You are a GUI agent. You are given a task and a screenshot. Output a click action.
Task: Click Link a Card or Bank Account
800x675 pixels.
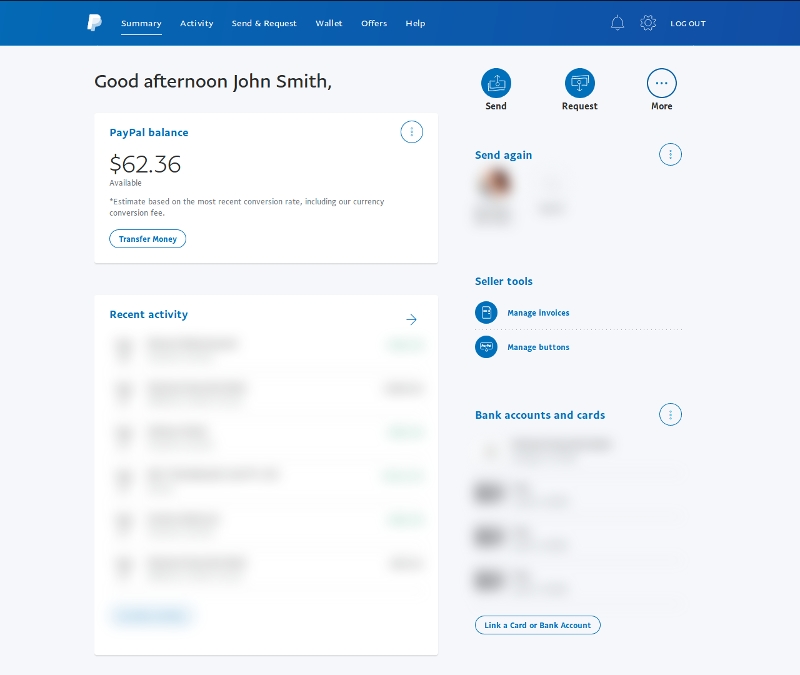point(537,625)
